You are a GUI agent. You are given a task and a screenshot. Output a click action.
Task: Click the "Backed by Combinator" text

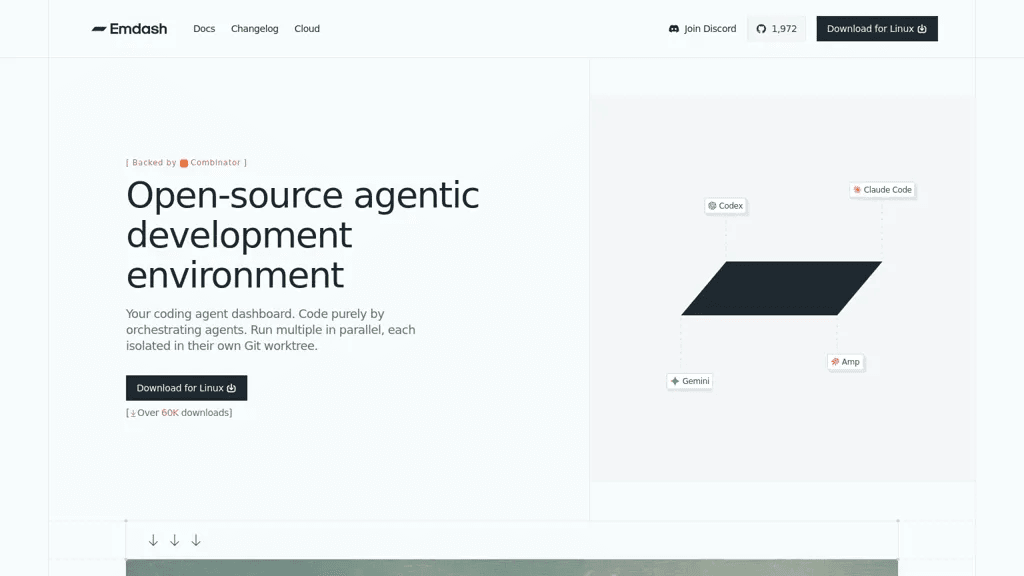pos(187,163)
